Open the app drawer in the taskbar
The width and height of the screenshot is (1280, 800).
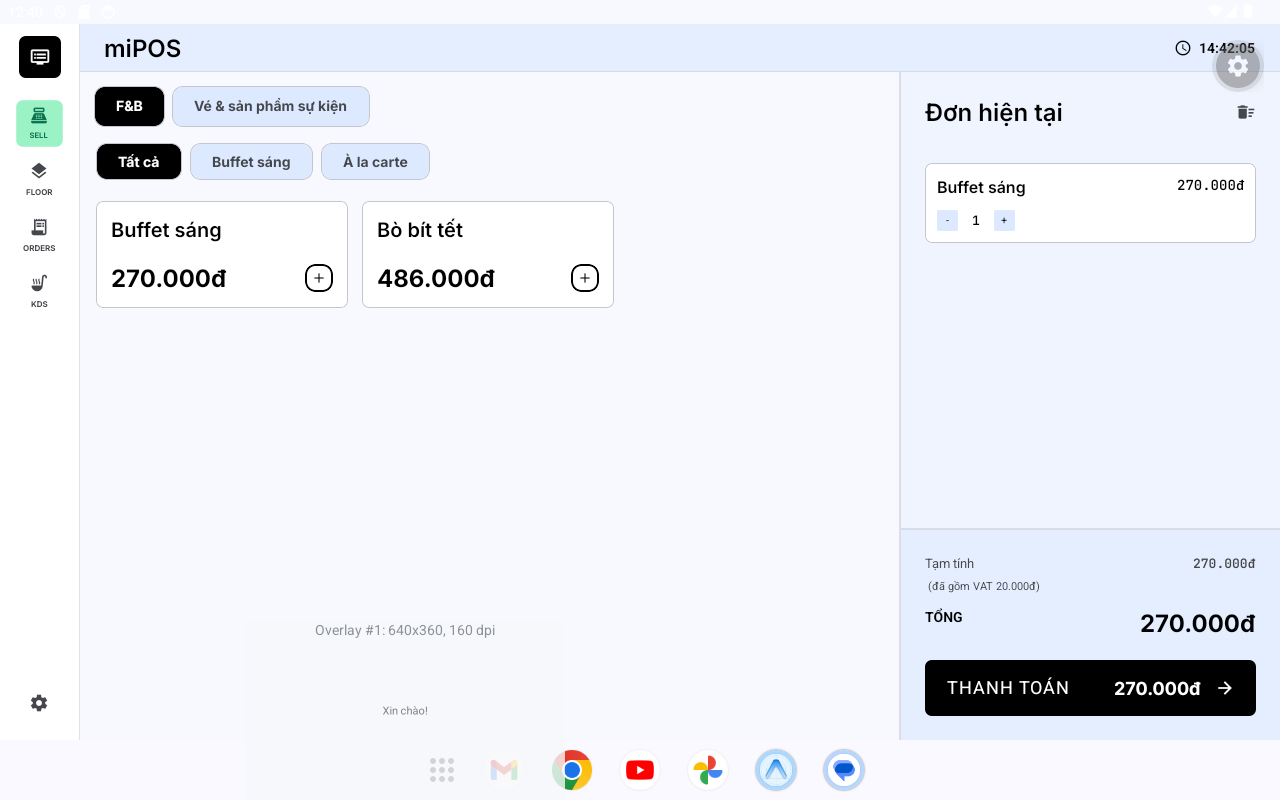coord(442,770)
